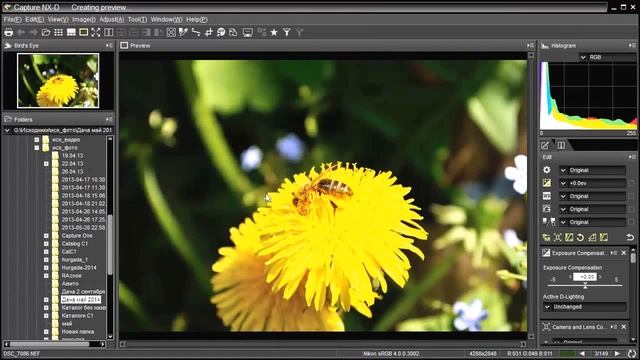The height and width of the screenshot is (360, 640).
Task: Open the Adjust menu
Action: 111,19
